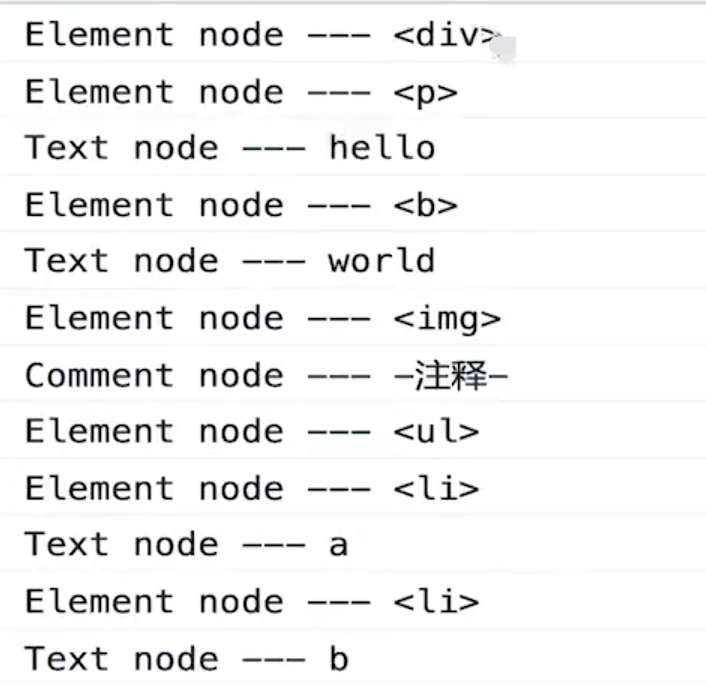Screen dimensions: 706x684
Task: Click the <ul> tag text
Action: 436,431
